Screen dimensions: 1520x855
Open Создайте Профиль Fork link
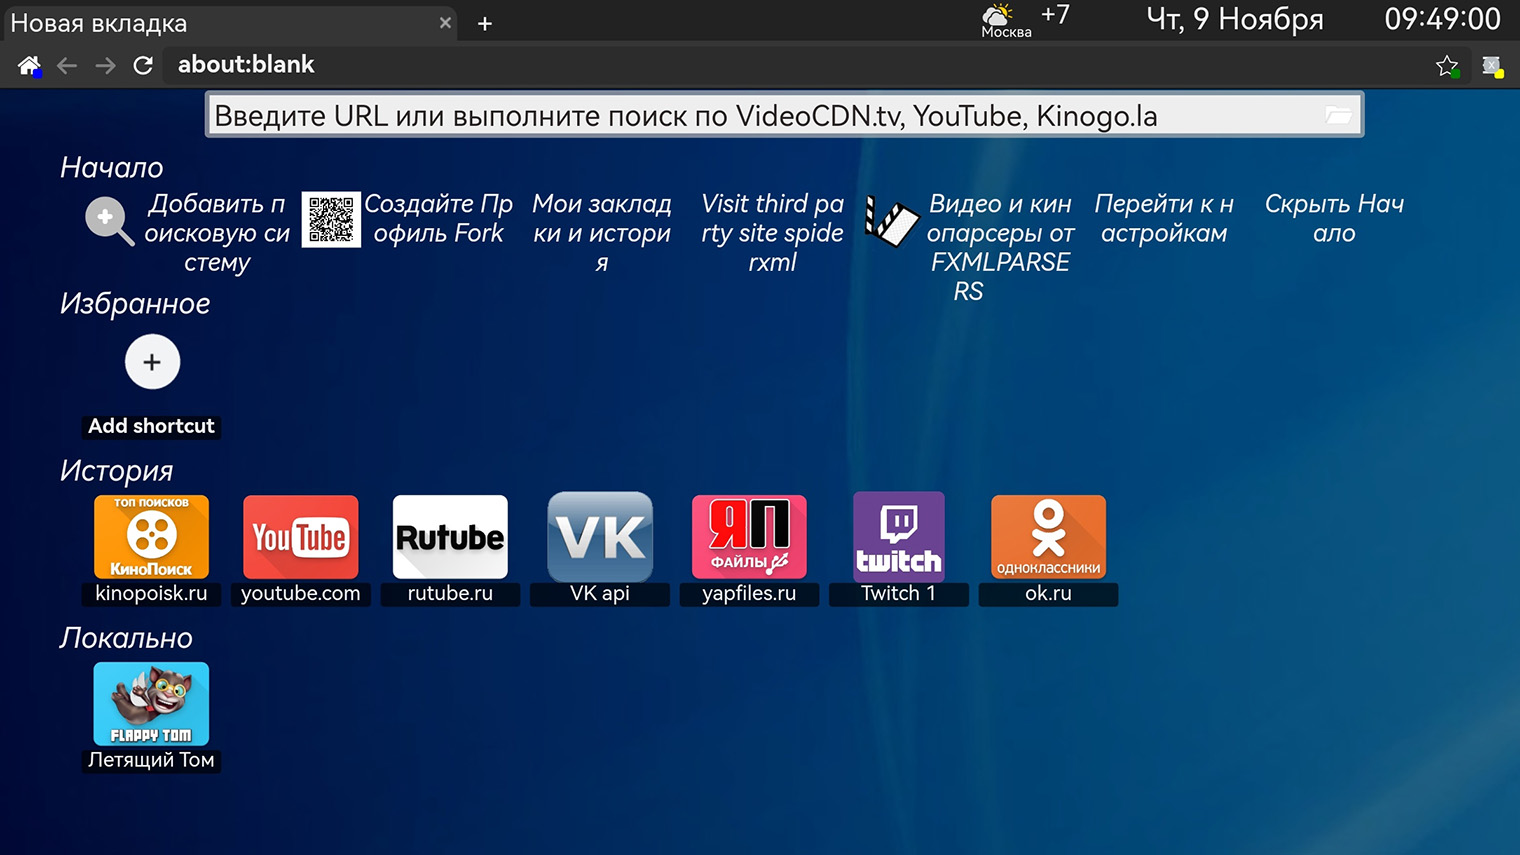pyautogui.click(x=438, y=218)
